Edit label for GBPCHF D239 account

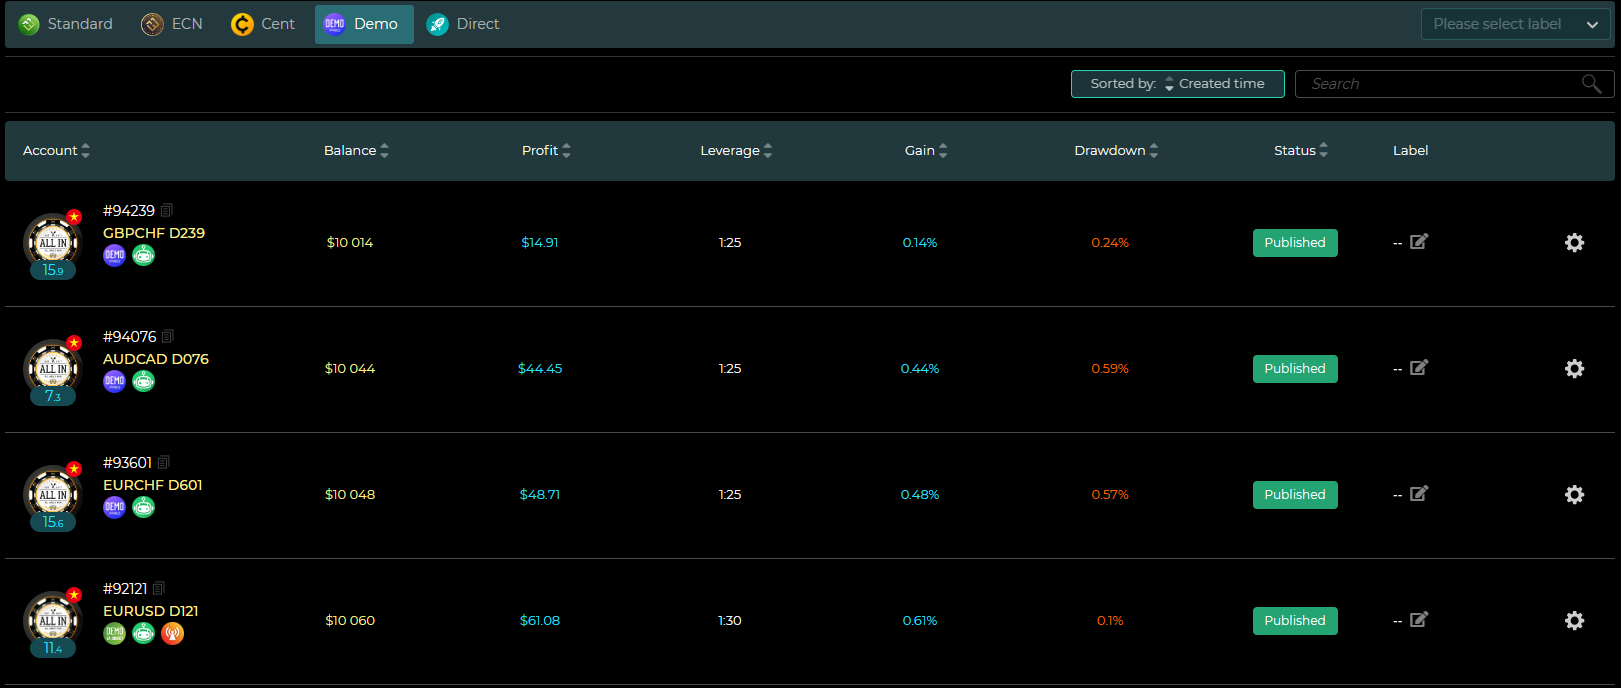coord(1419,241)
